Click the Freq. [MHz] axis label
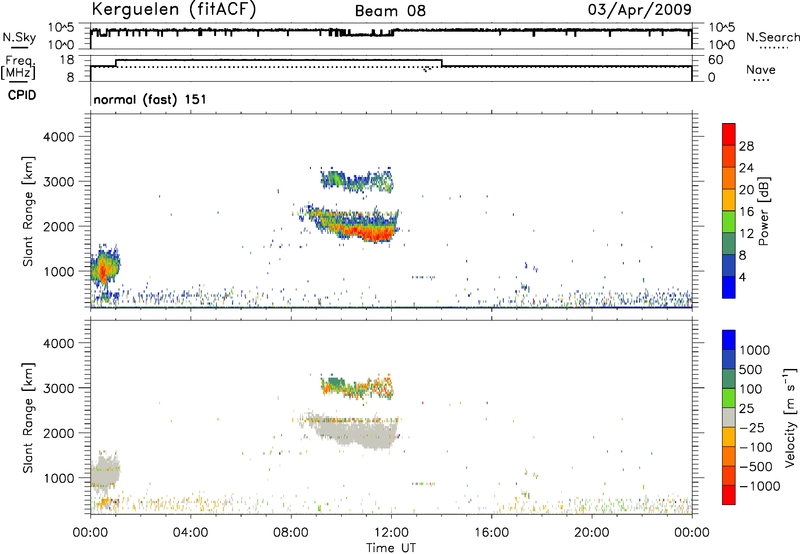The width and height of the screenshot is (800, 554). 18,67
